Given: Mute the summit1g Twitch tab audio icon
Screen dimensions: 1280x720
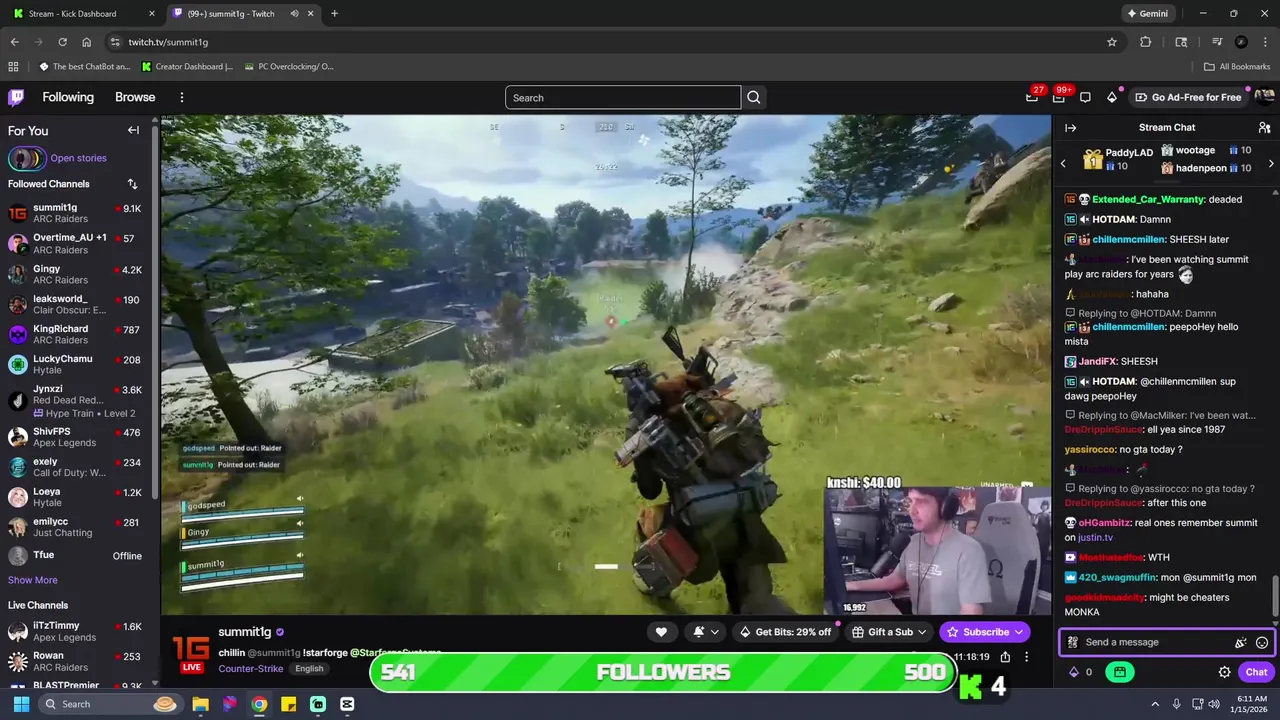Looking at the screenshot, I should pos(295,14).
